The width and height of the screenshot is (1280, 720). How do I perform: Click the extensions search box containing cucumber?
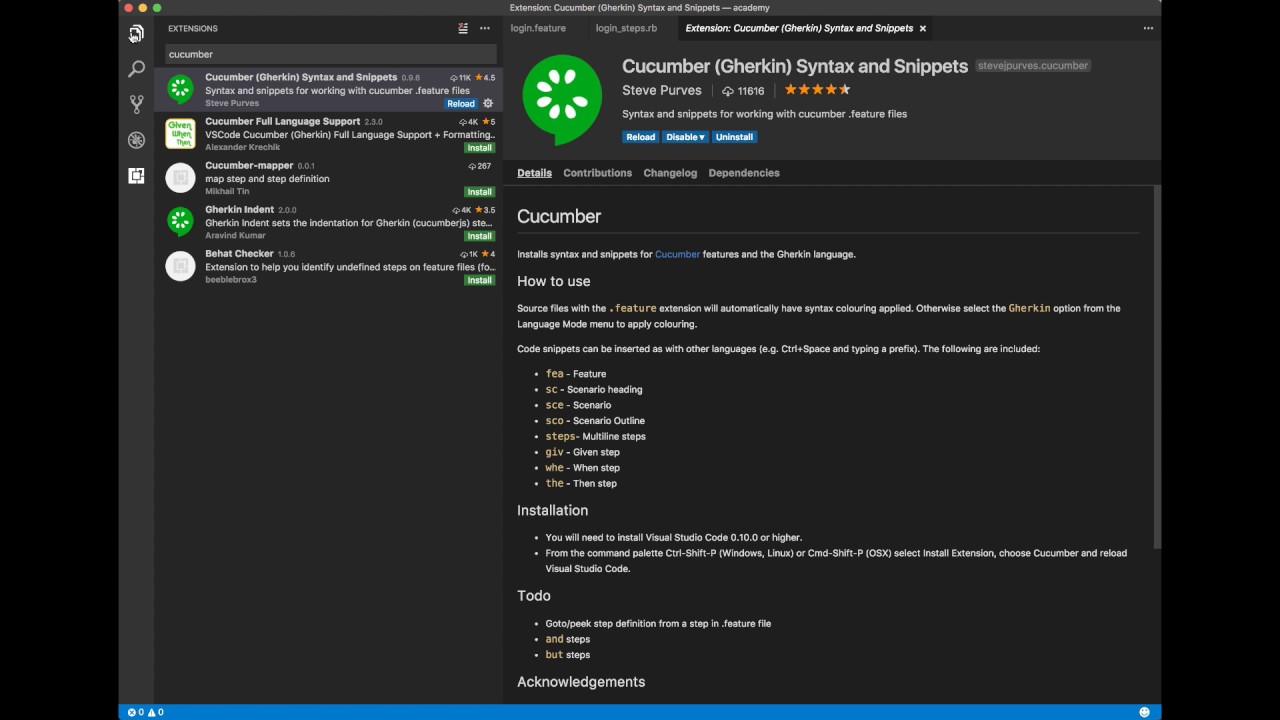(x=330, y=54)
